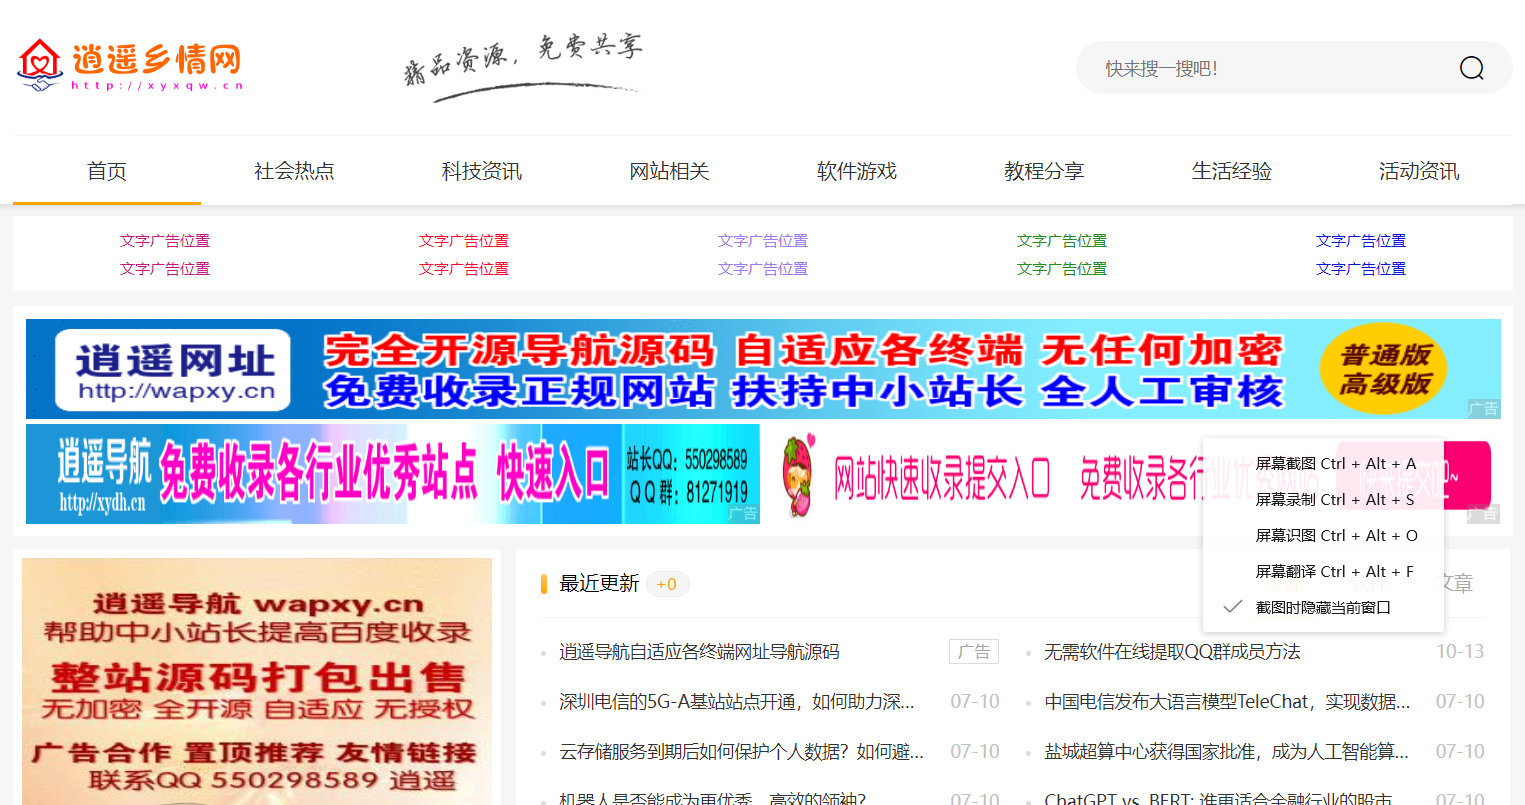Type in the 快来搜一搜吧 search field
The height and width of the screenshot is (805, 1525).
[1260, 68]
